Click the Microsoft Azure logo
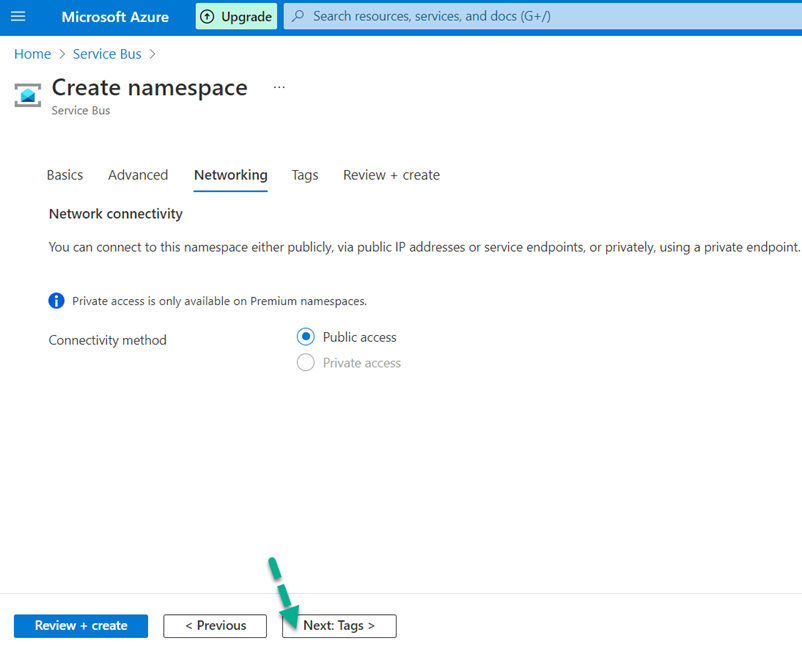This screenshot has width=802, height=646. (x=115, y=16)
